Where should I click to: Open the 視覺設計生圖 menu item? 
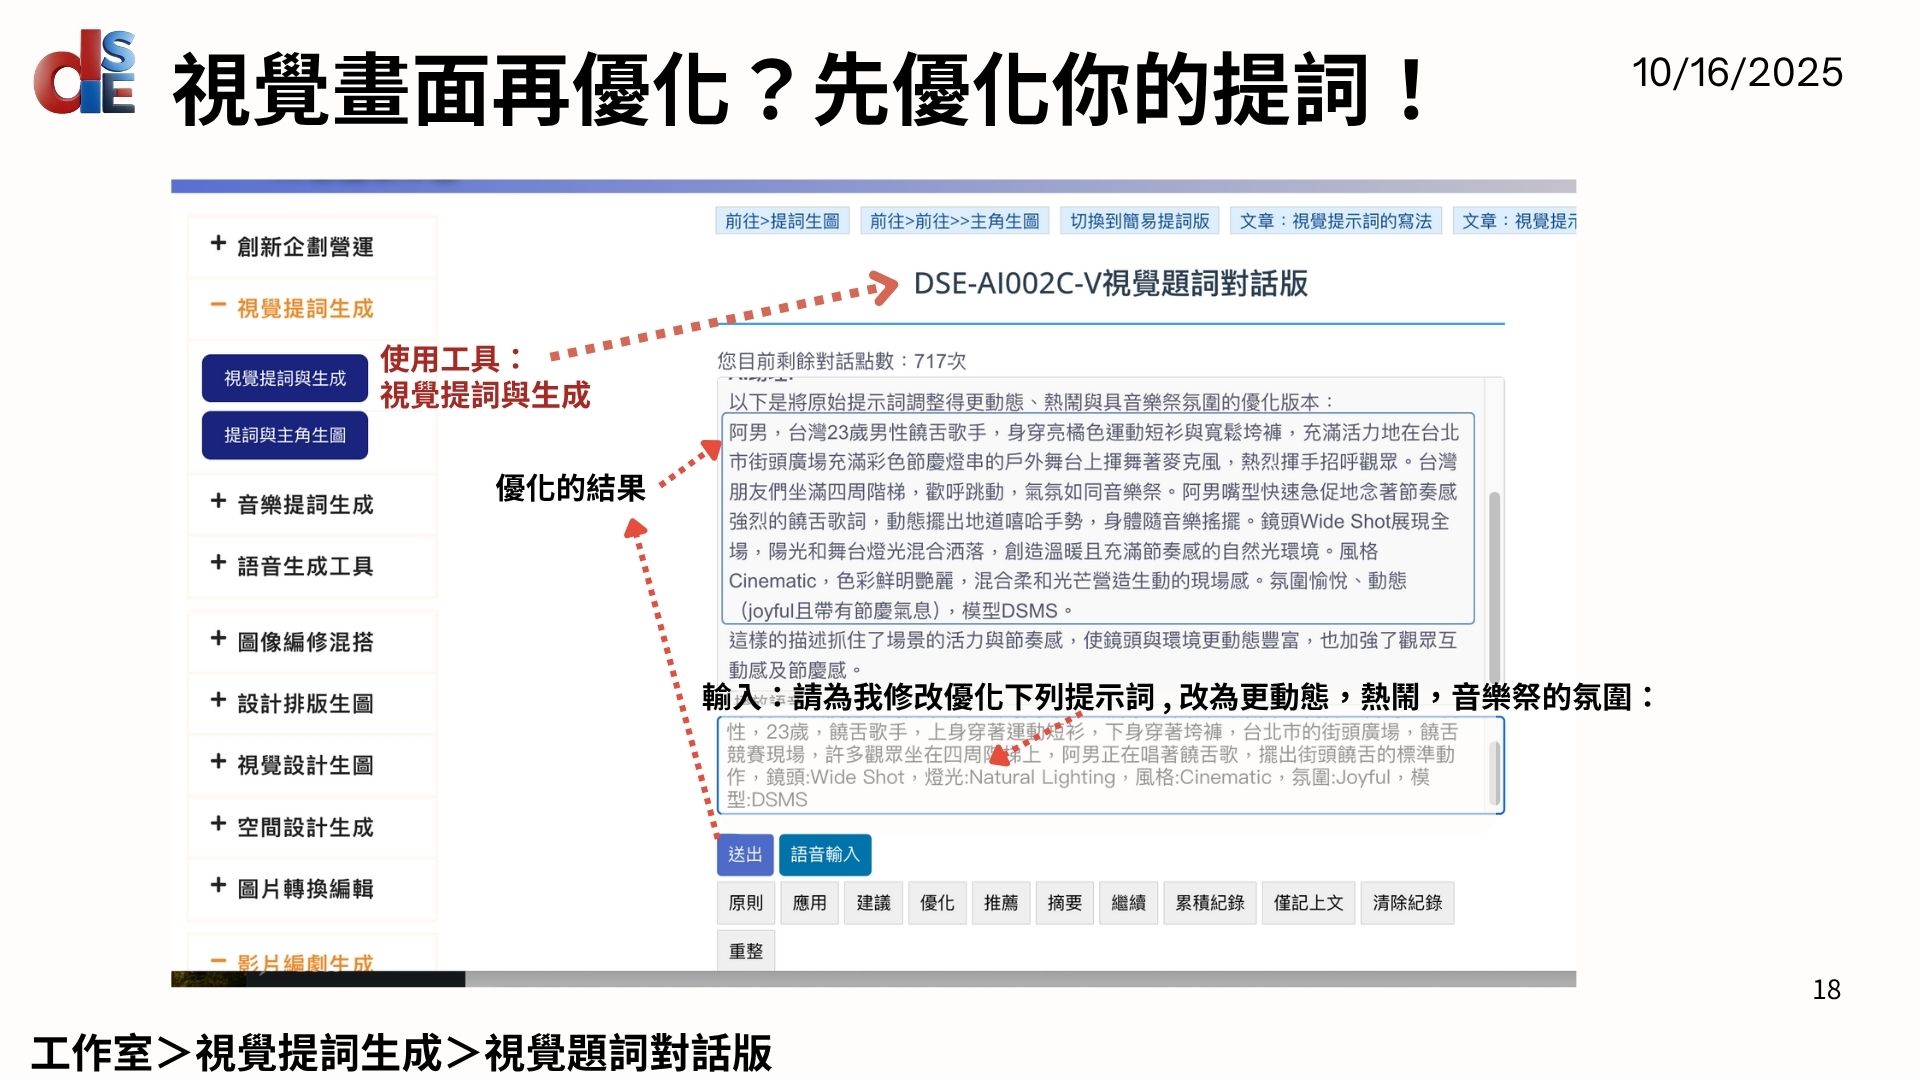pyautogui.click(x=305, y=766)
